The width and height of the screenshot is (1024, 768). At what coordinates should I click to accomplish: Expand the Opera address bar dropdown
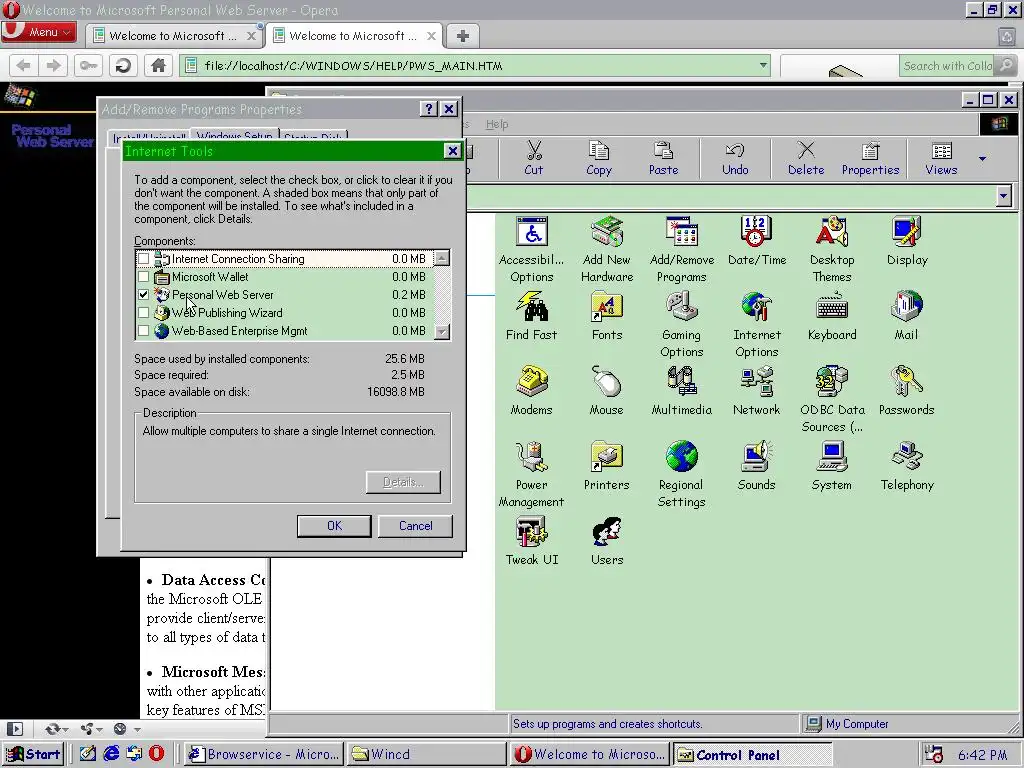[763, 65]
